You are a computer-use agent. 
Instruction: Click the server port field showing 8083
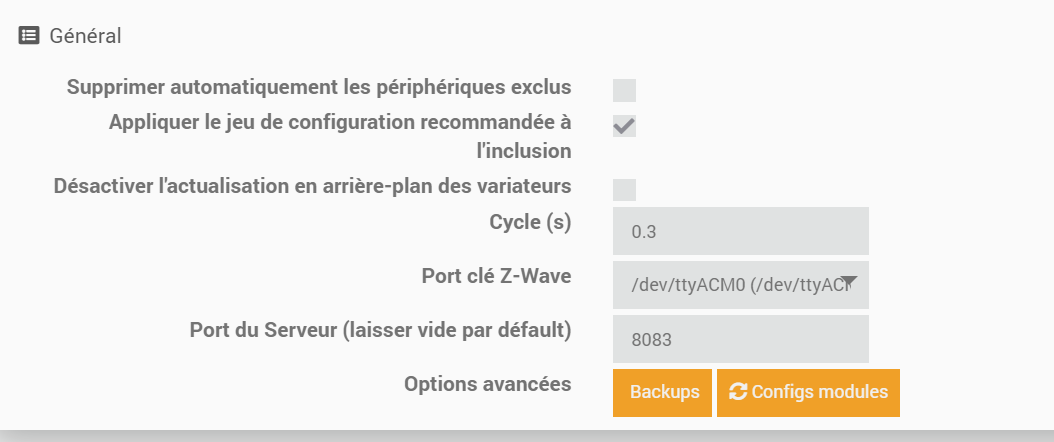(740, 340)
